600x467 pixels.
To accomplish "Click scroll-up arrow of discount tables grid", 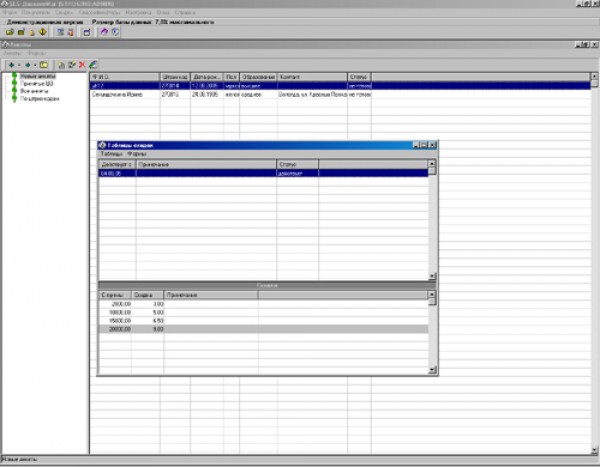I will pyautogui.click(x=432, y=163).
